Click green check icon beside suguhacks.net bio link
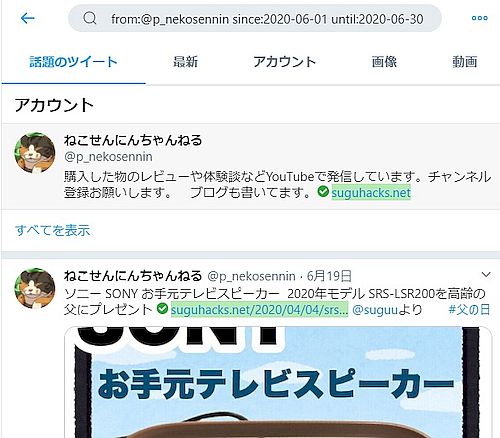 (323, 192)
